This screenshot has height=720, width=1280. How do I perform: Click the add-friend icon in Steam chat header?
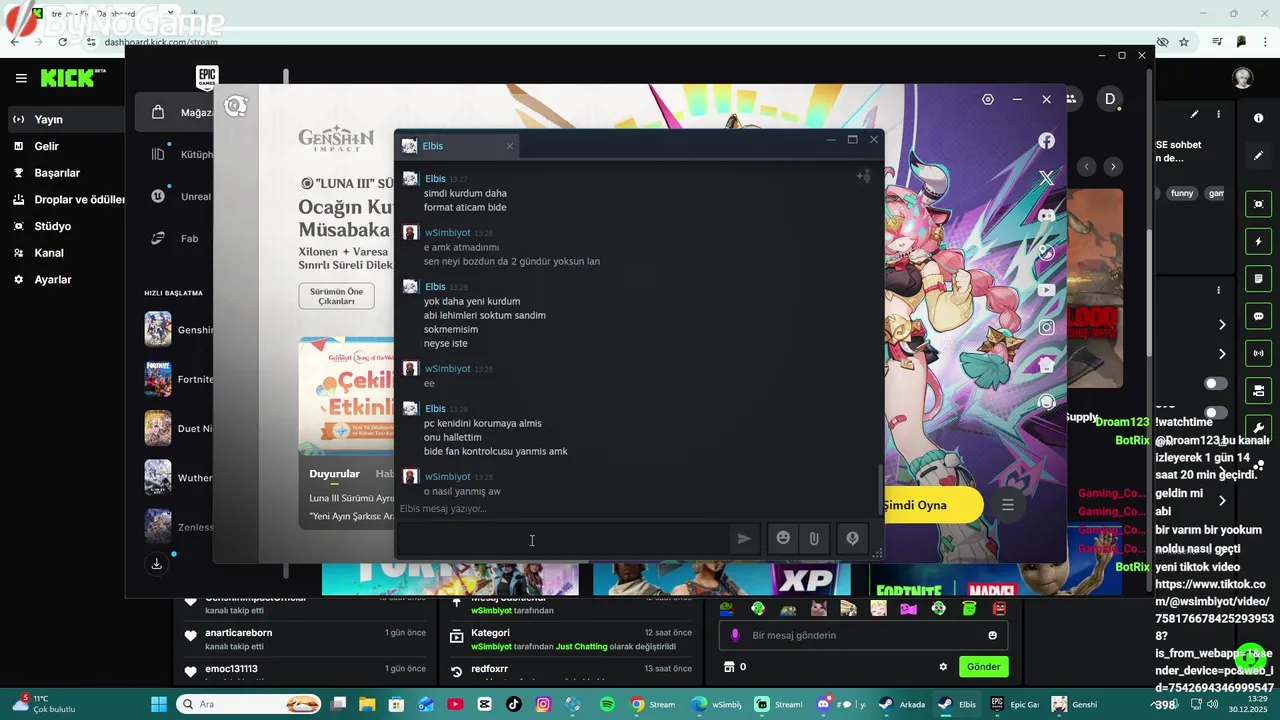pos(863,176)
